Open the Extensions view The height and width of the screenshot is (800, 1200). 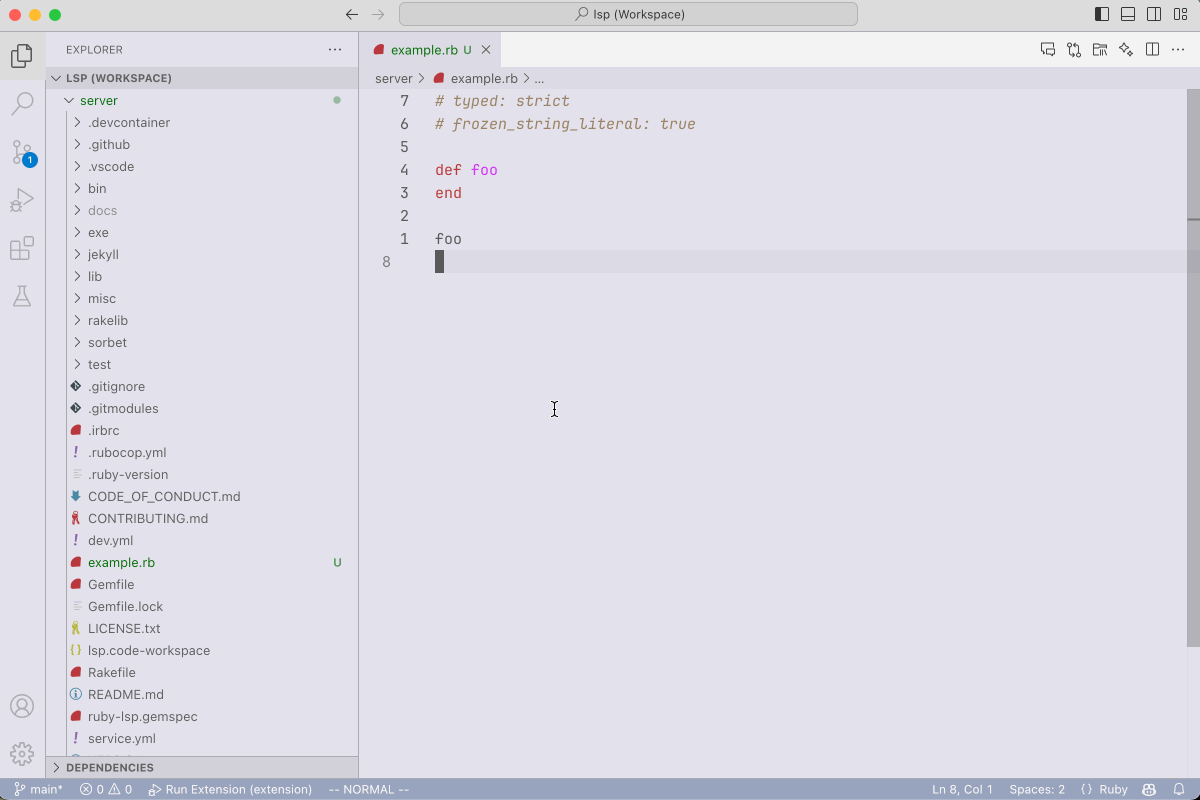[22, 248]
